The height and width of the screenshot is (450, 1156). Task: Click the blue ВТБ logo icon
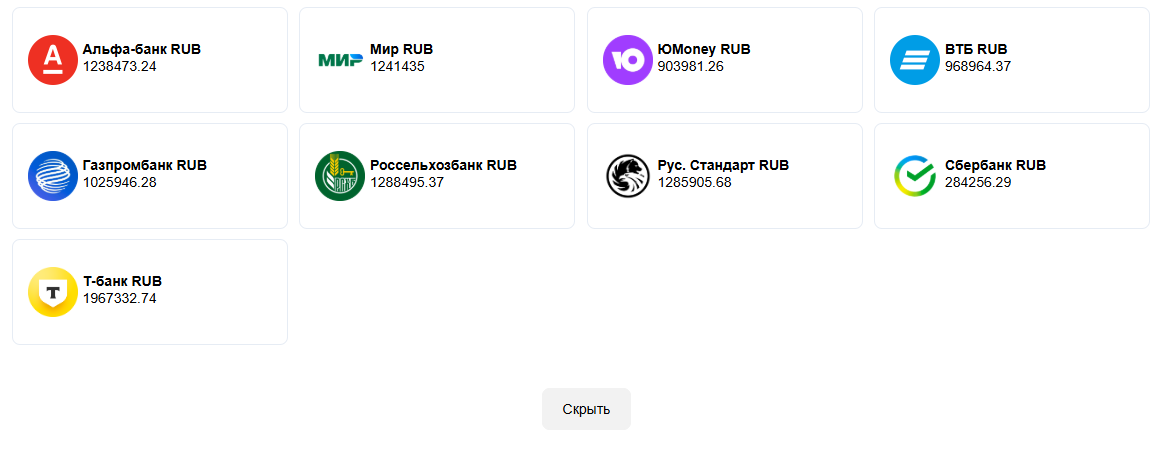coord(915,60)
